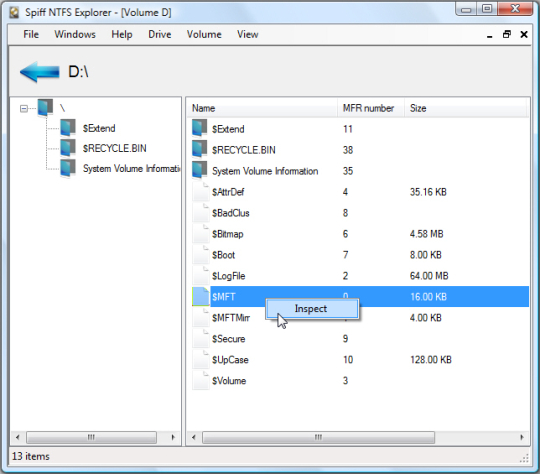Viewport: 540px width, 474px height.
Task: Select the $BadClus file name
Action: click(x=230, y=213)
